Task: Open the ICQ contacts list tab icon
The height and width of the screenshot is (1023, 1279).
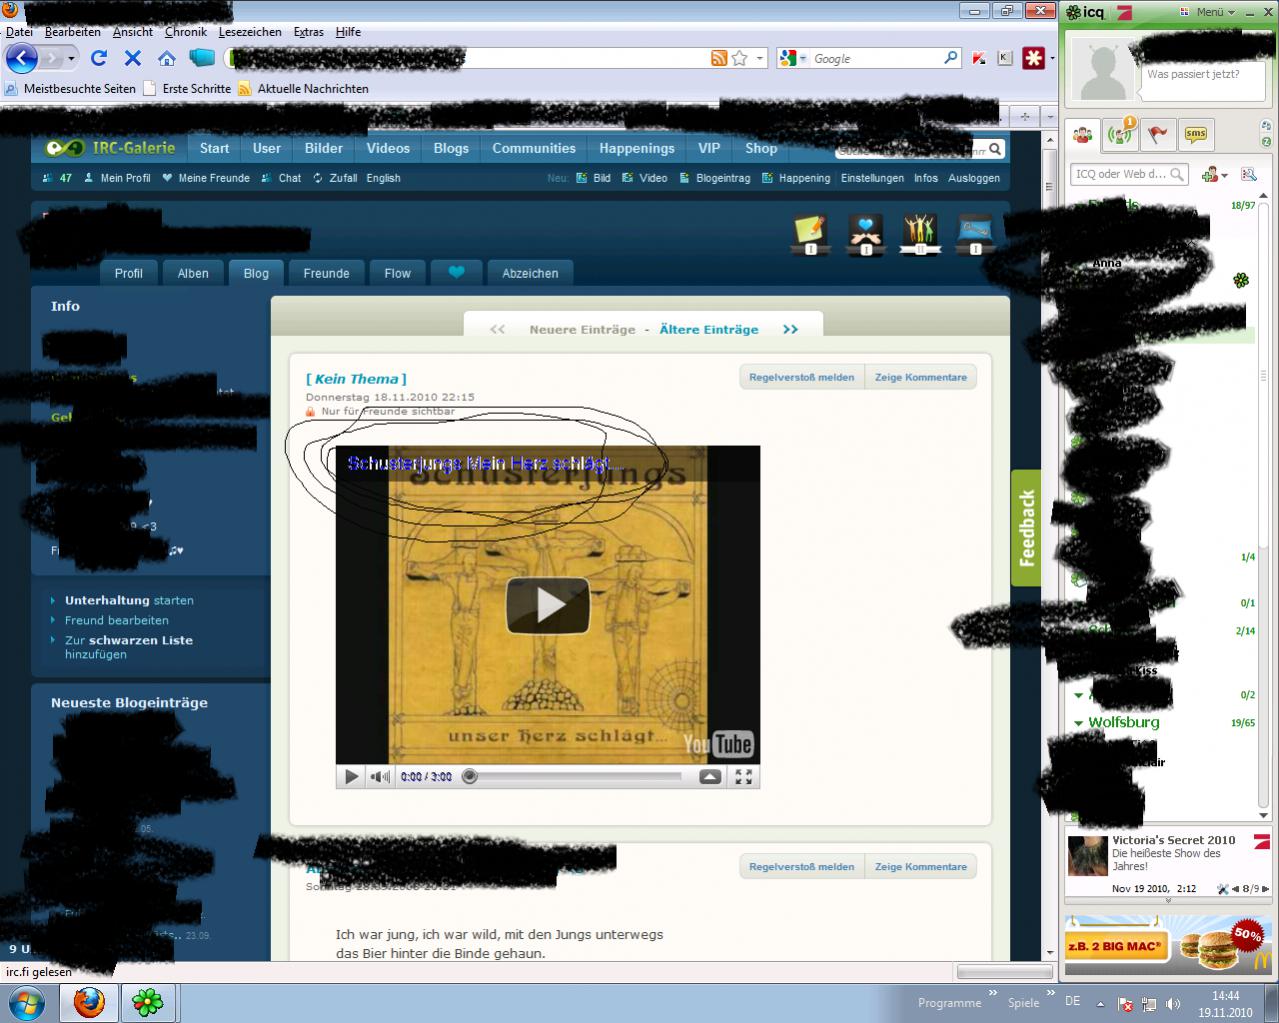Action: tap(1083, 134)
